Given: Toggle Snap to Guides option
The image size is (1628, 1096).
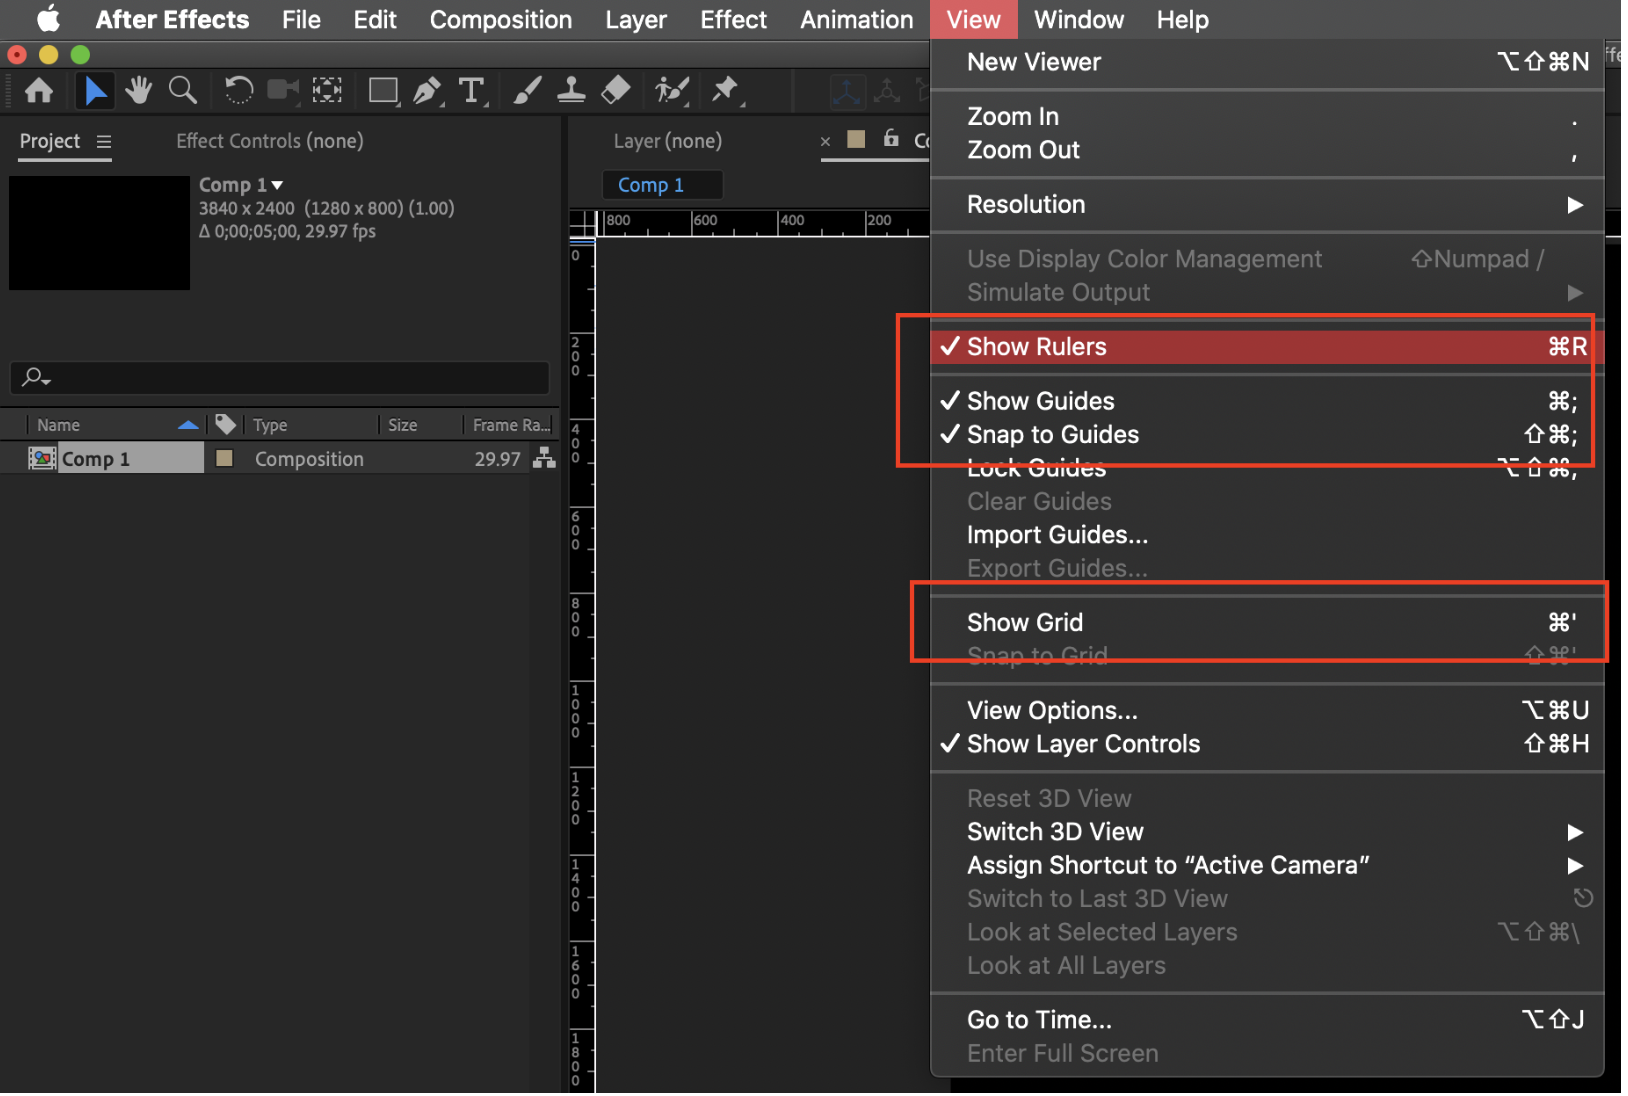Looking at the screenshot, I should coord(1267,435).
